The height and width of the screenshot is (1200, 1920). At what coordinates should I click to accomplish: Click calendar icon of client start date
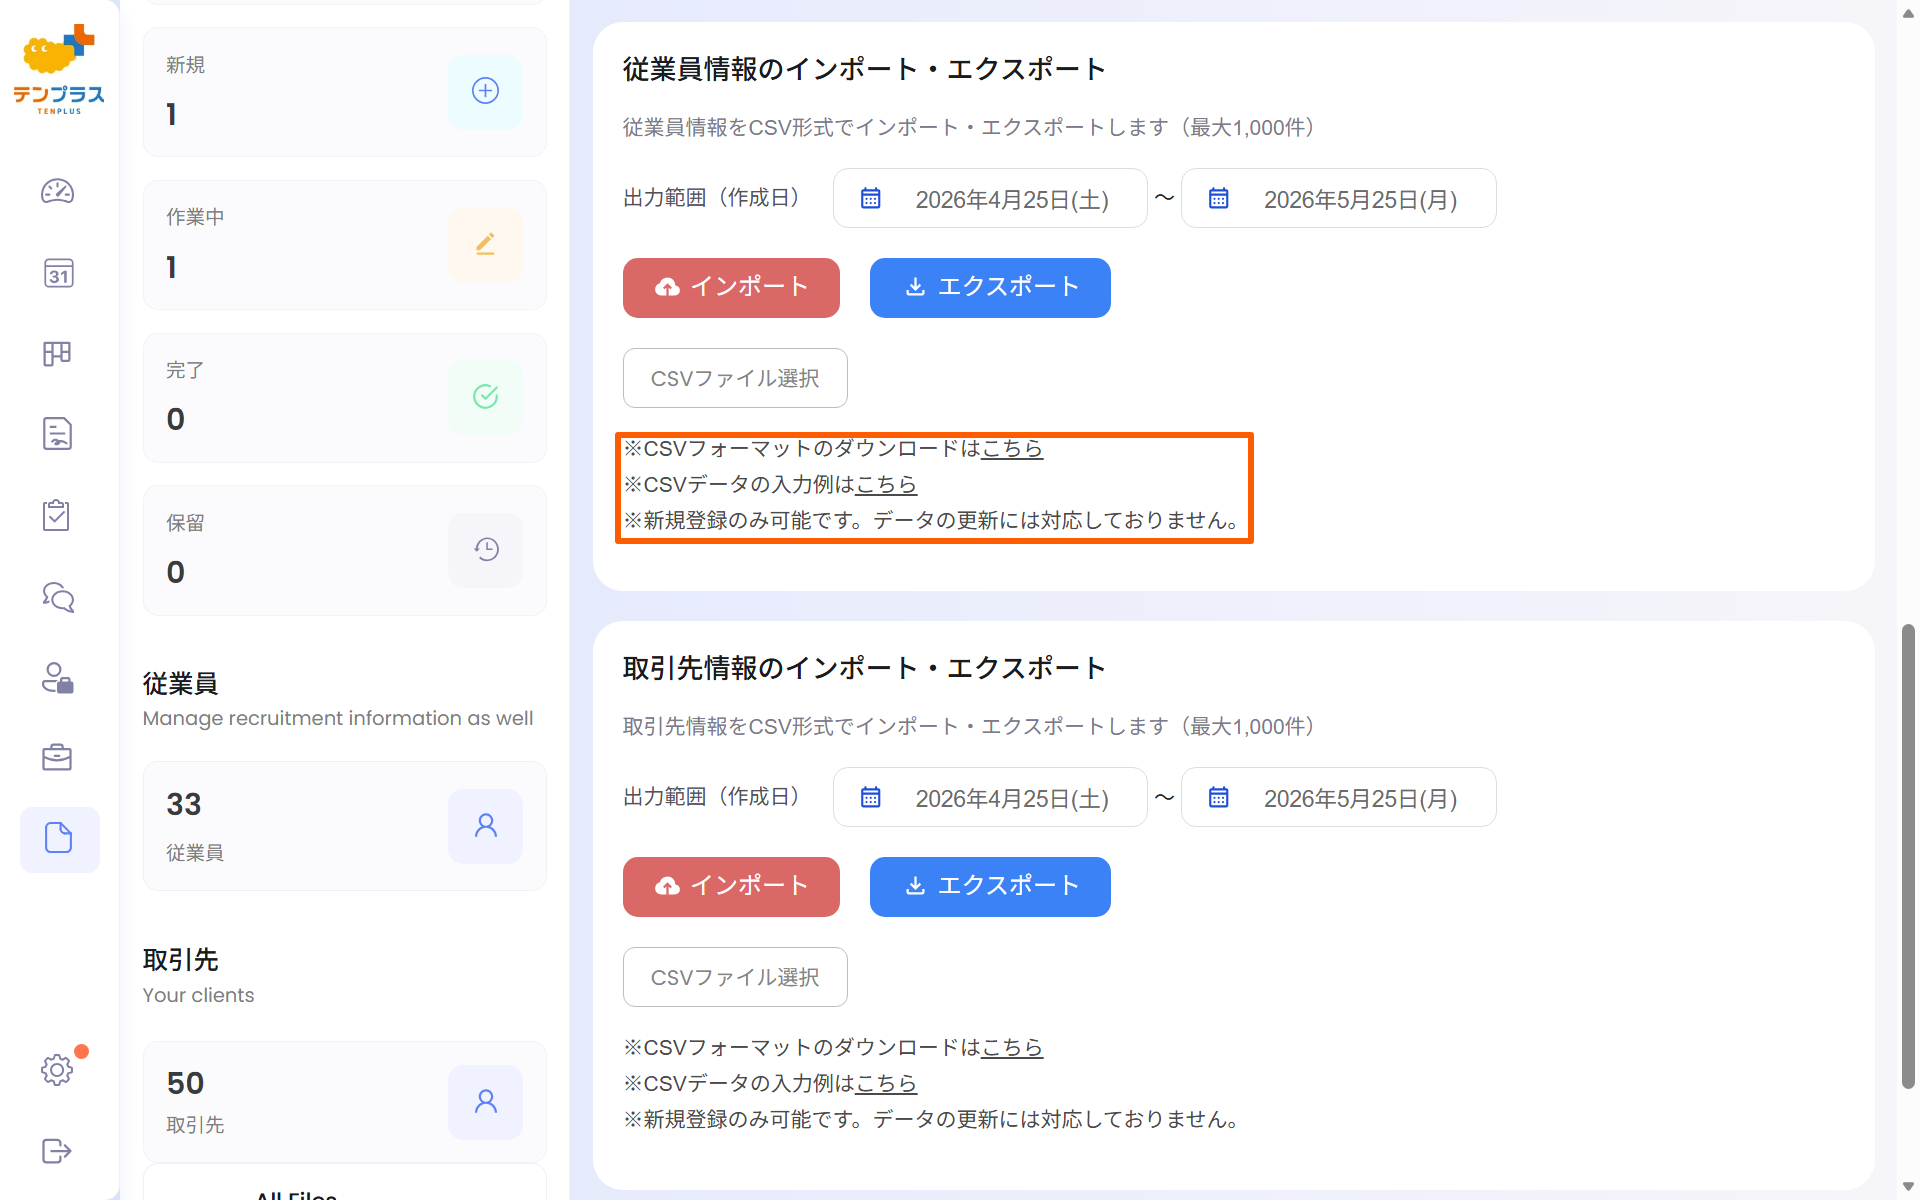(871, 797)
